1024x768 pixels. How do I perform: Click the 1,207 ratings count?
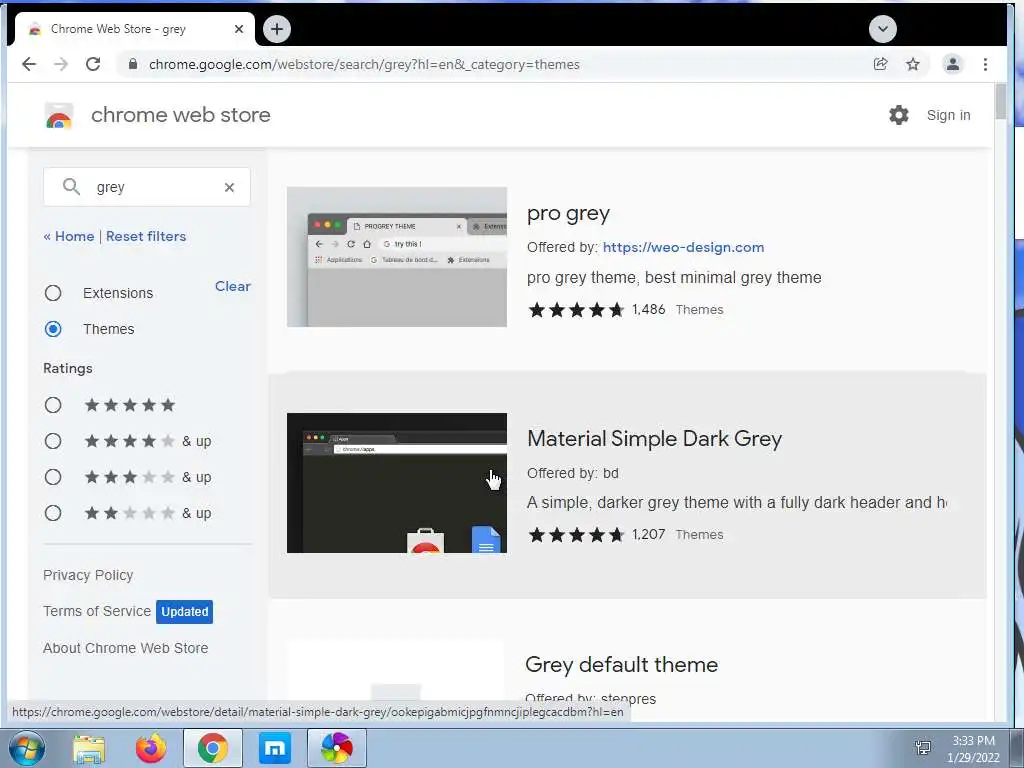pyautogui.click(x=648, y=535)
